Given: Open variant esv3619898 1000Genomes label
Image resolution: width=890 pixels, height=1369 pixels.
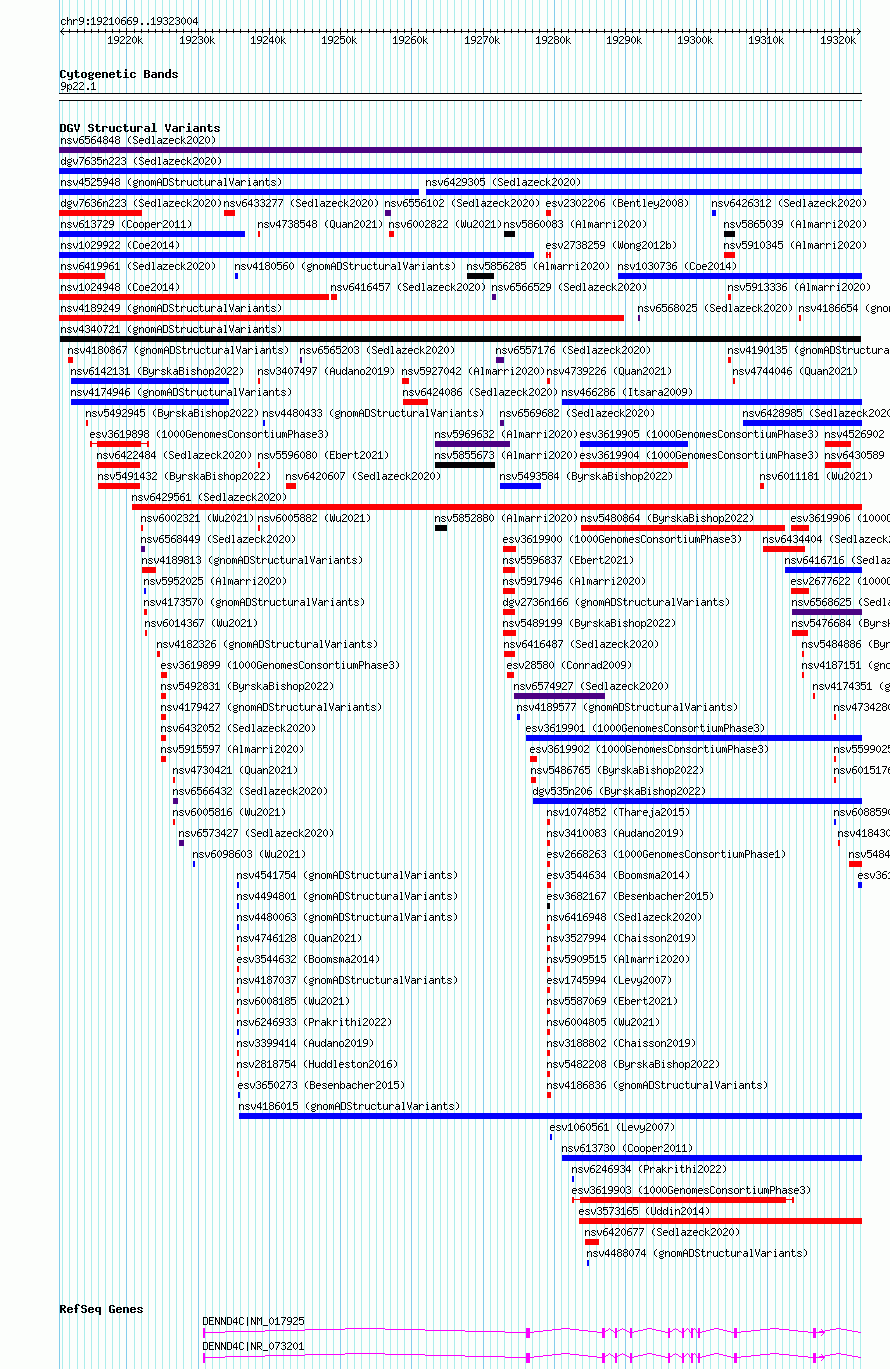Looking at the screenshot, I should point(209,434).
